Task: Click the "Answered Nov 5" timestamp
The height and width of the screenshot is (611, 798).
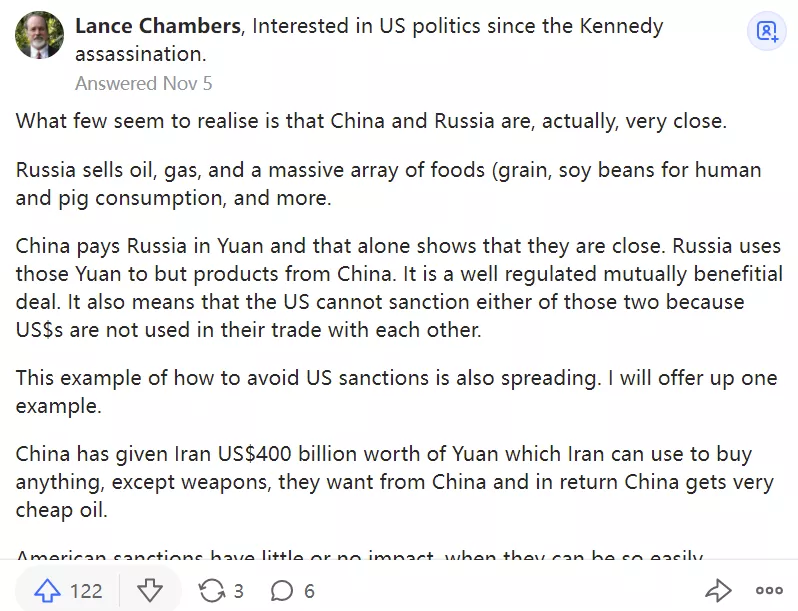Action: point(143,83)
